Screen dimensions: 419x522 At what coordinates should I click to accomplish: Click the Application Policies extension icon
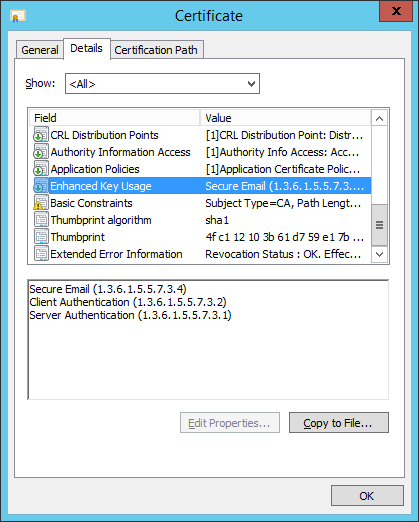(41, 169)
